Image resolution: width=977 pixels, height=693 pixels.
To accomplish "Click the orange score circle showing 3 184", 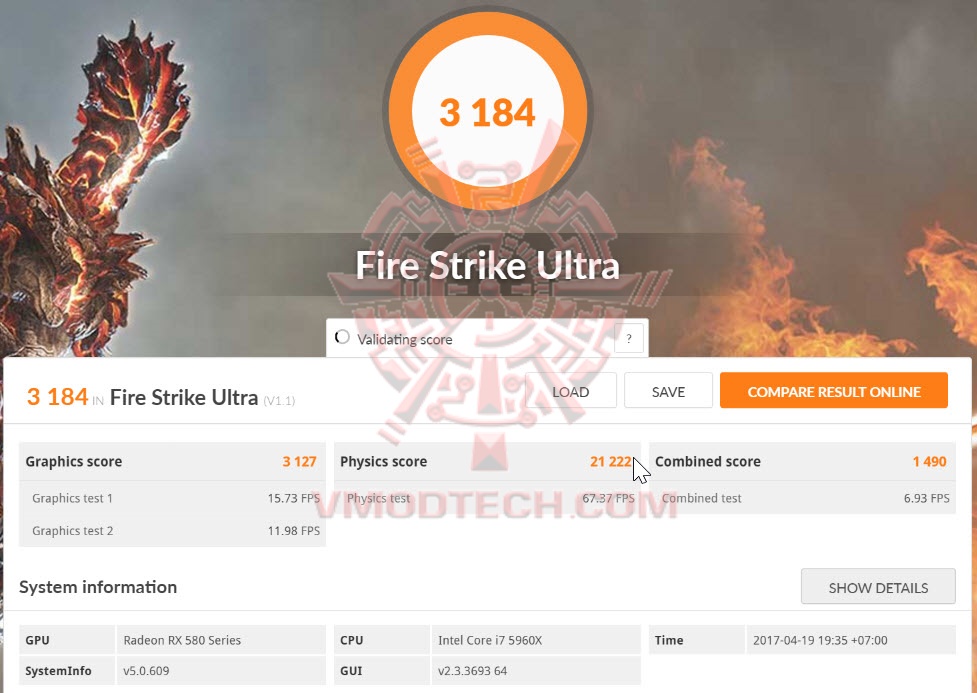I will point(488,111).
